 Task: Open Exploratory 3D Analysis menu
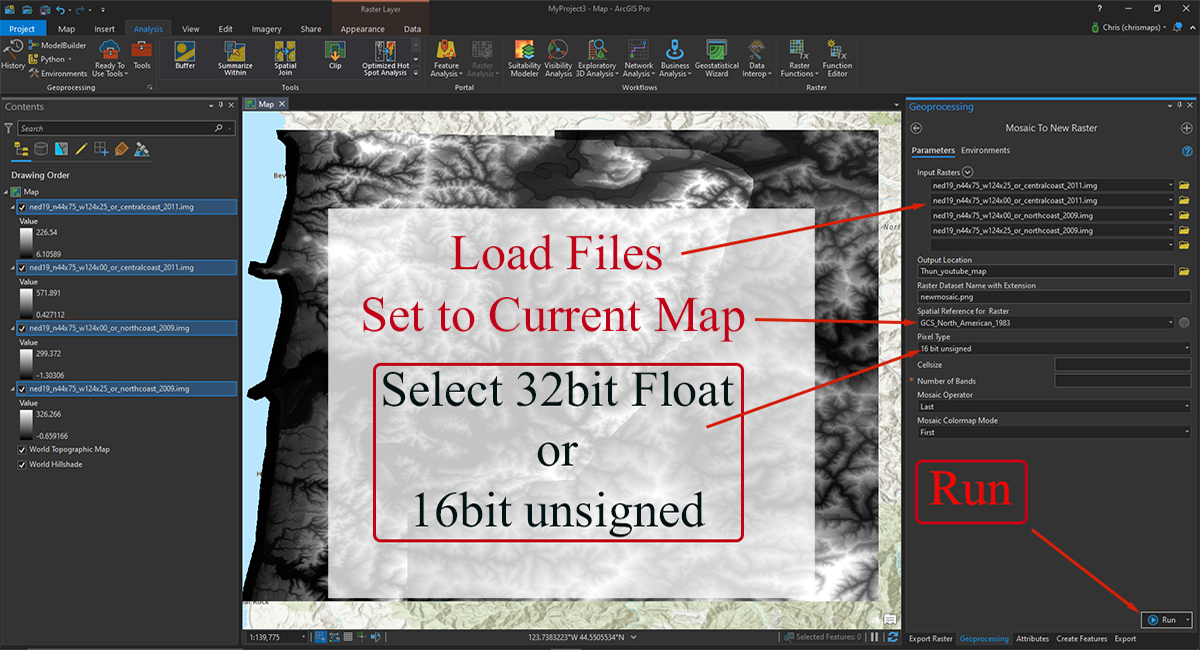point(596,58)
